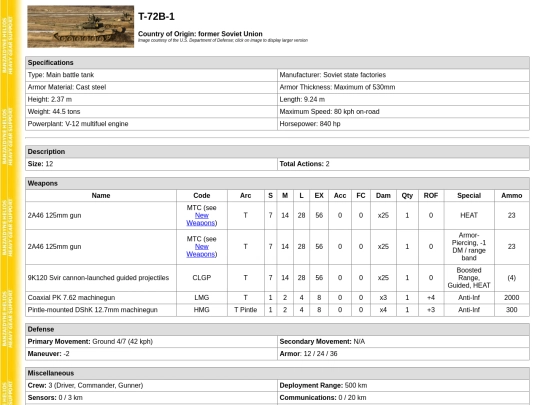Viewport: 540px width, 405px height.
Task: Click the Miscellaneous section header
Action: tap(277, 373)
